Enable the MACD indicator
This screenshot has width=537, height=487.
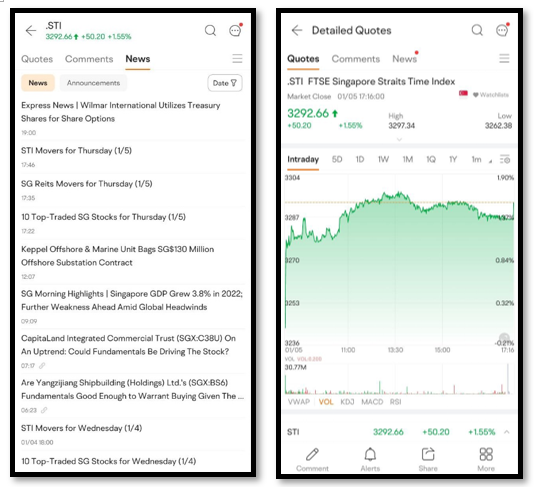pos(372,402)
